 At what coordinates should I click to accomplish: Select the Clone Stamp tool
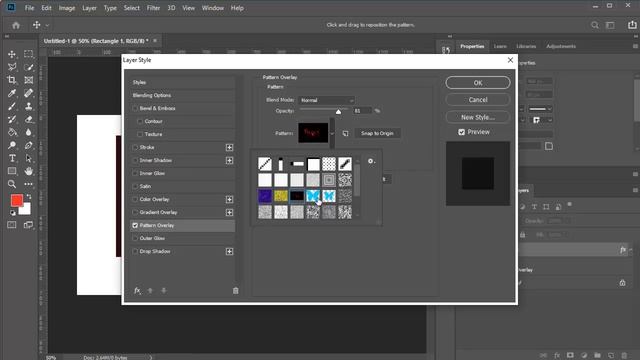pos(29,106)
